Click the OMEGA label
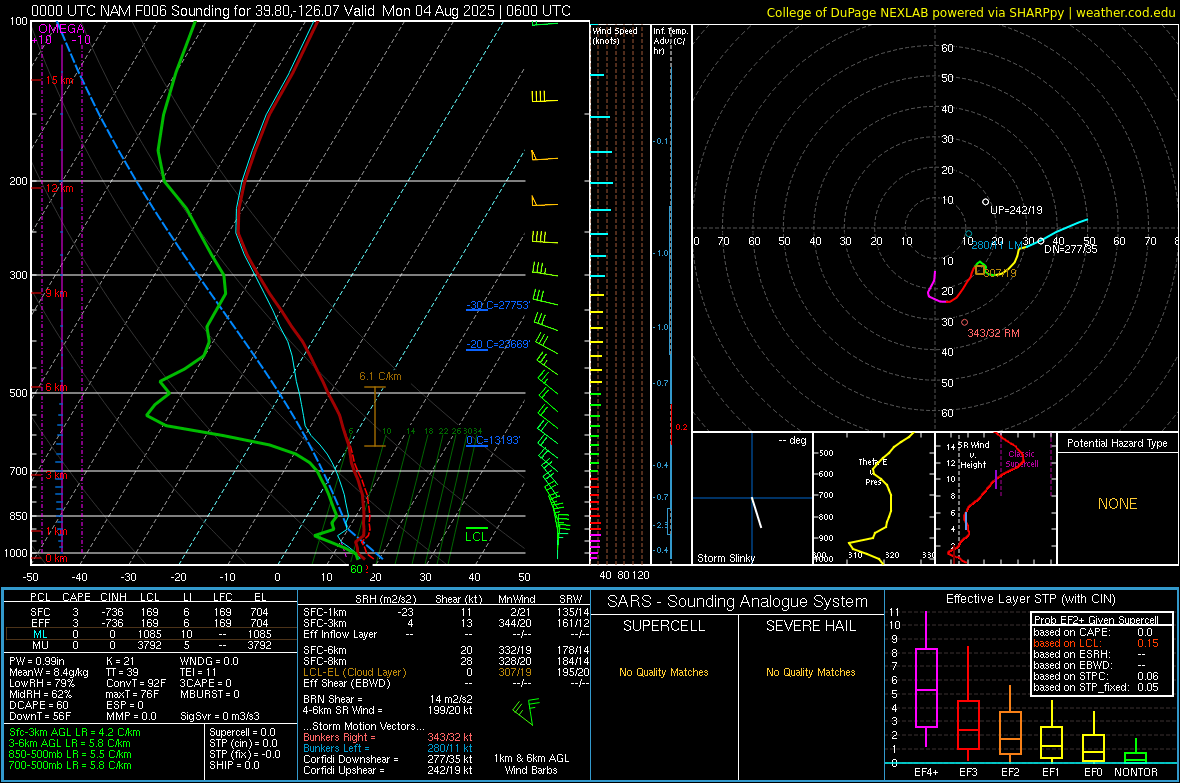This screenshot has width=1180, height=783. (x=62, y=29)
